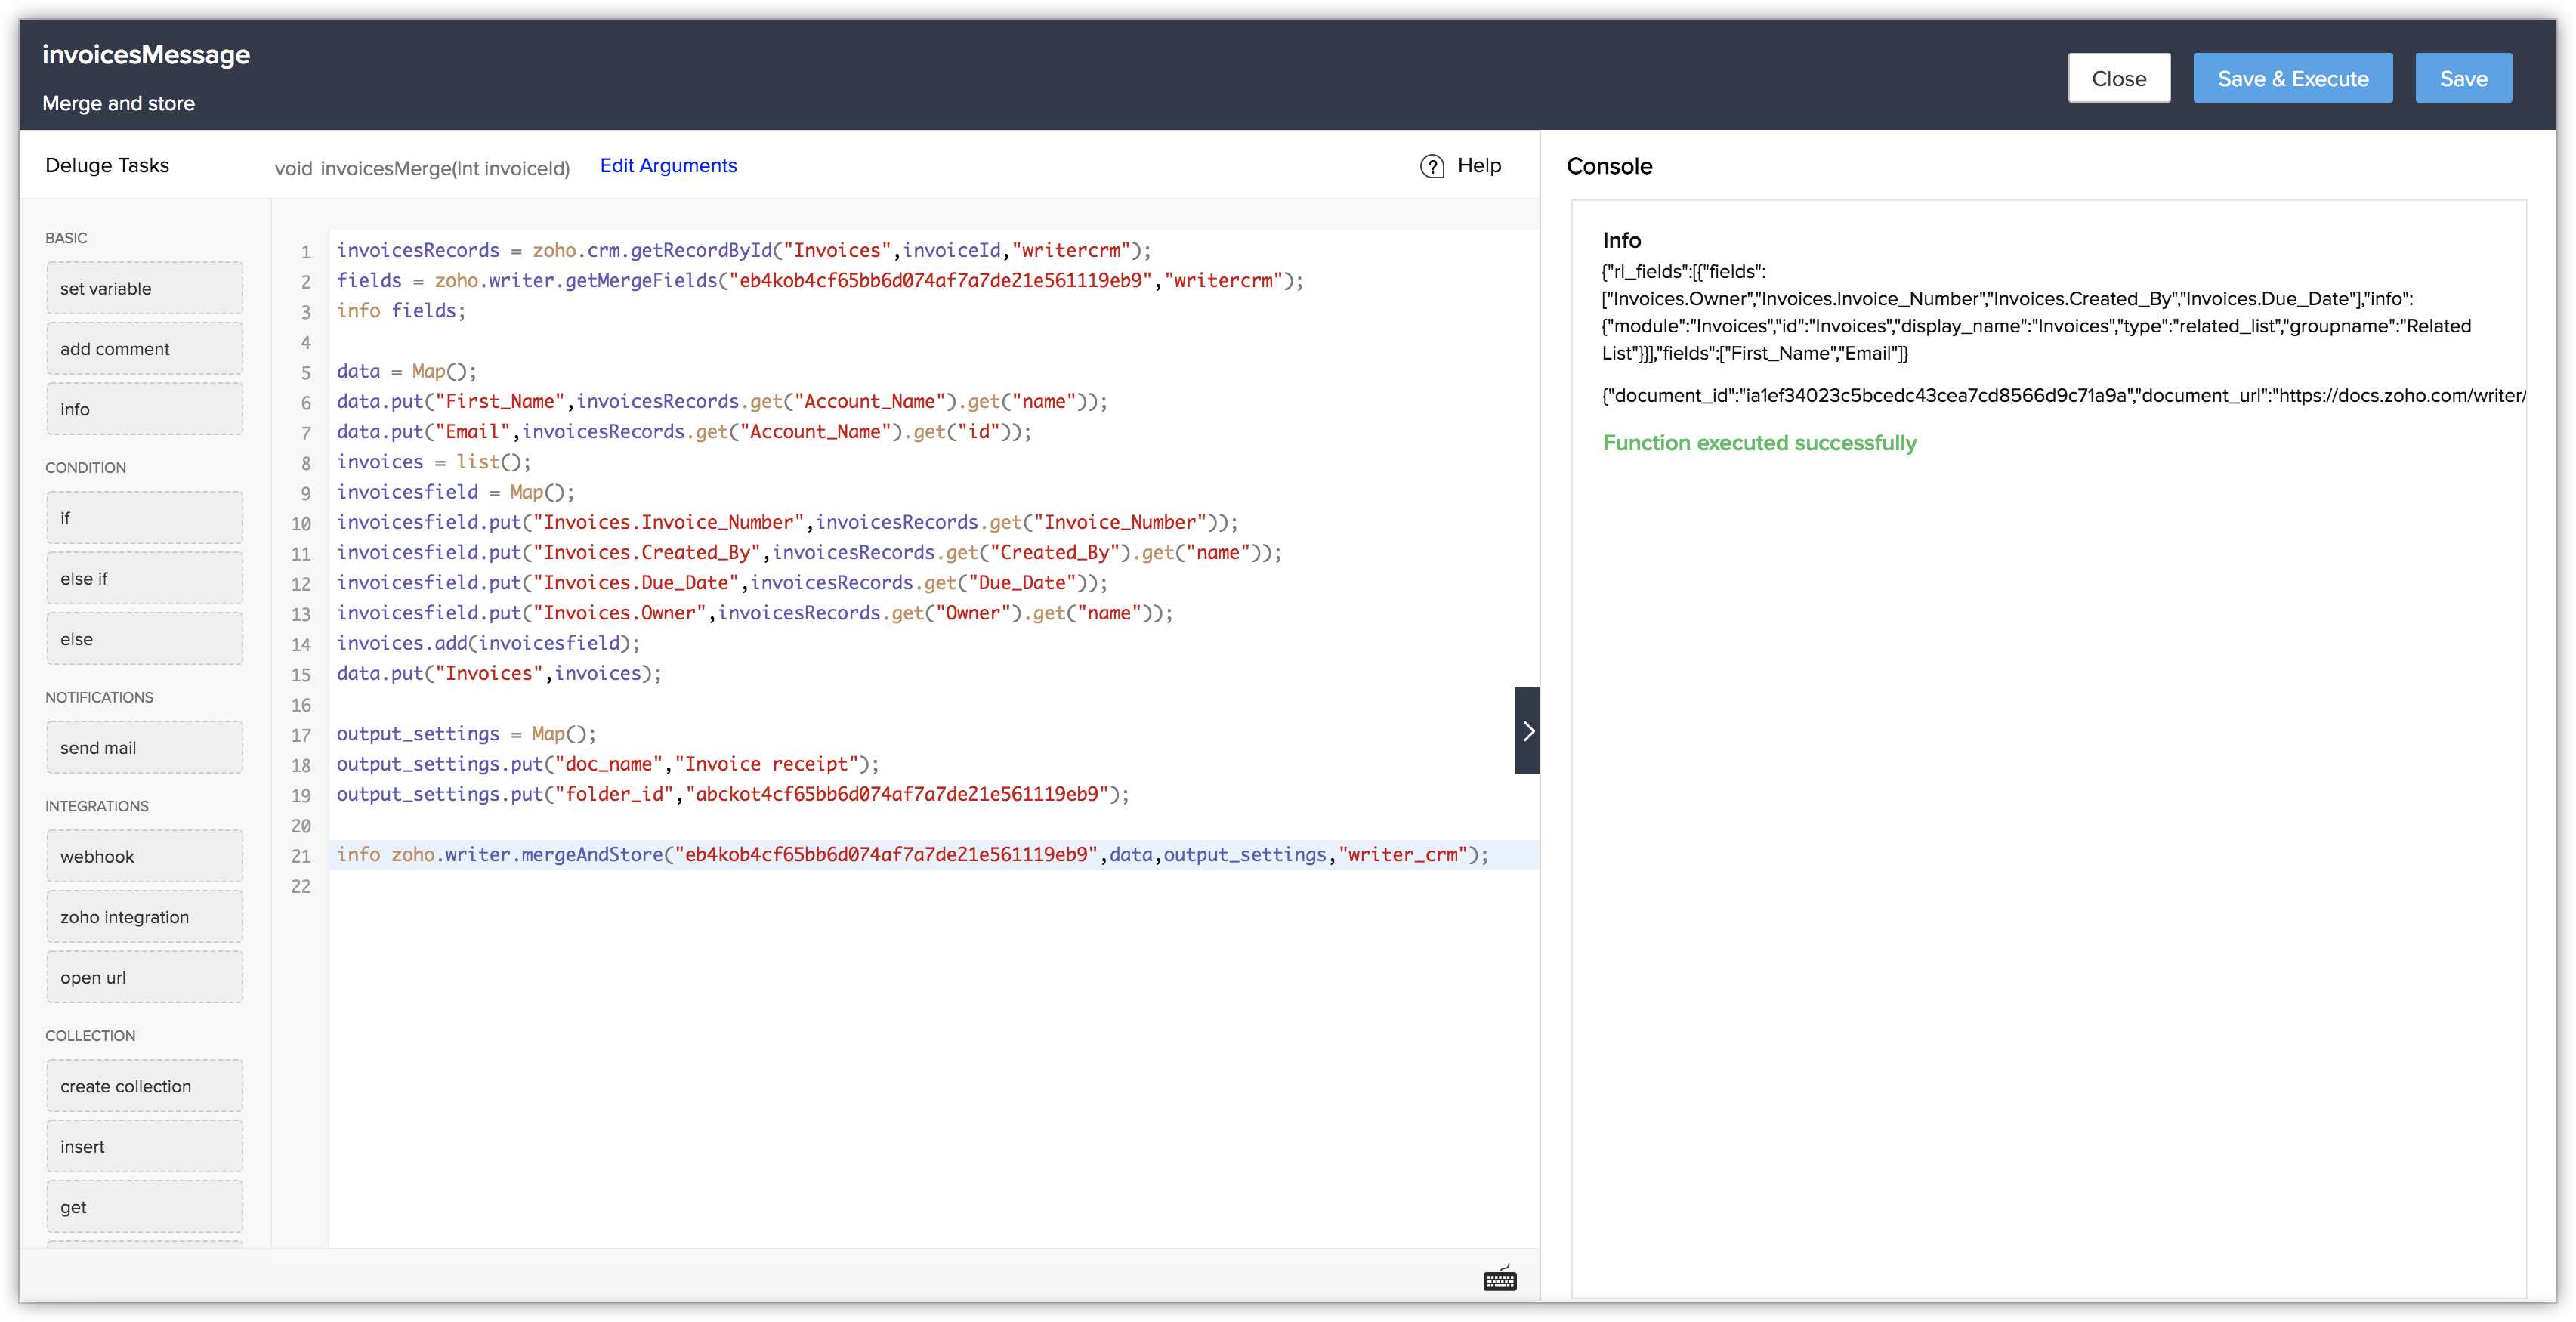Click 'output_settings = Map();' line
The width and height of the screenshot is (2576, 1322).
click(x=466, y=734)
